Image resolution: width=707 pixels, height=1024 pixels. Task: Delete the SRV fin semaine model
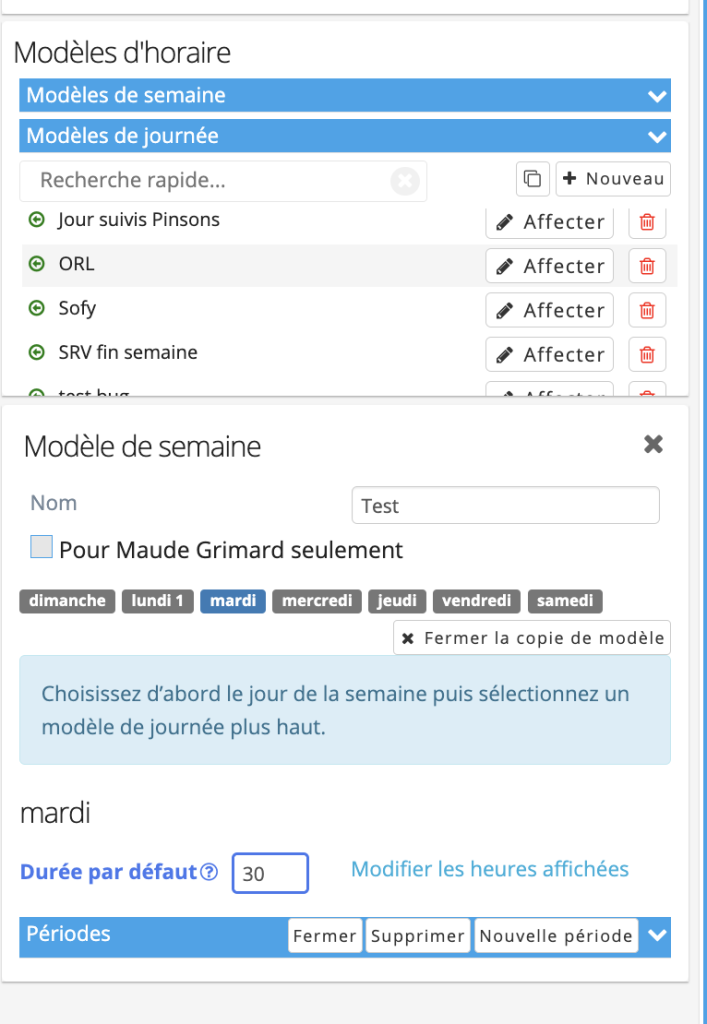click(x=647, y=355)
